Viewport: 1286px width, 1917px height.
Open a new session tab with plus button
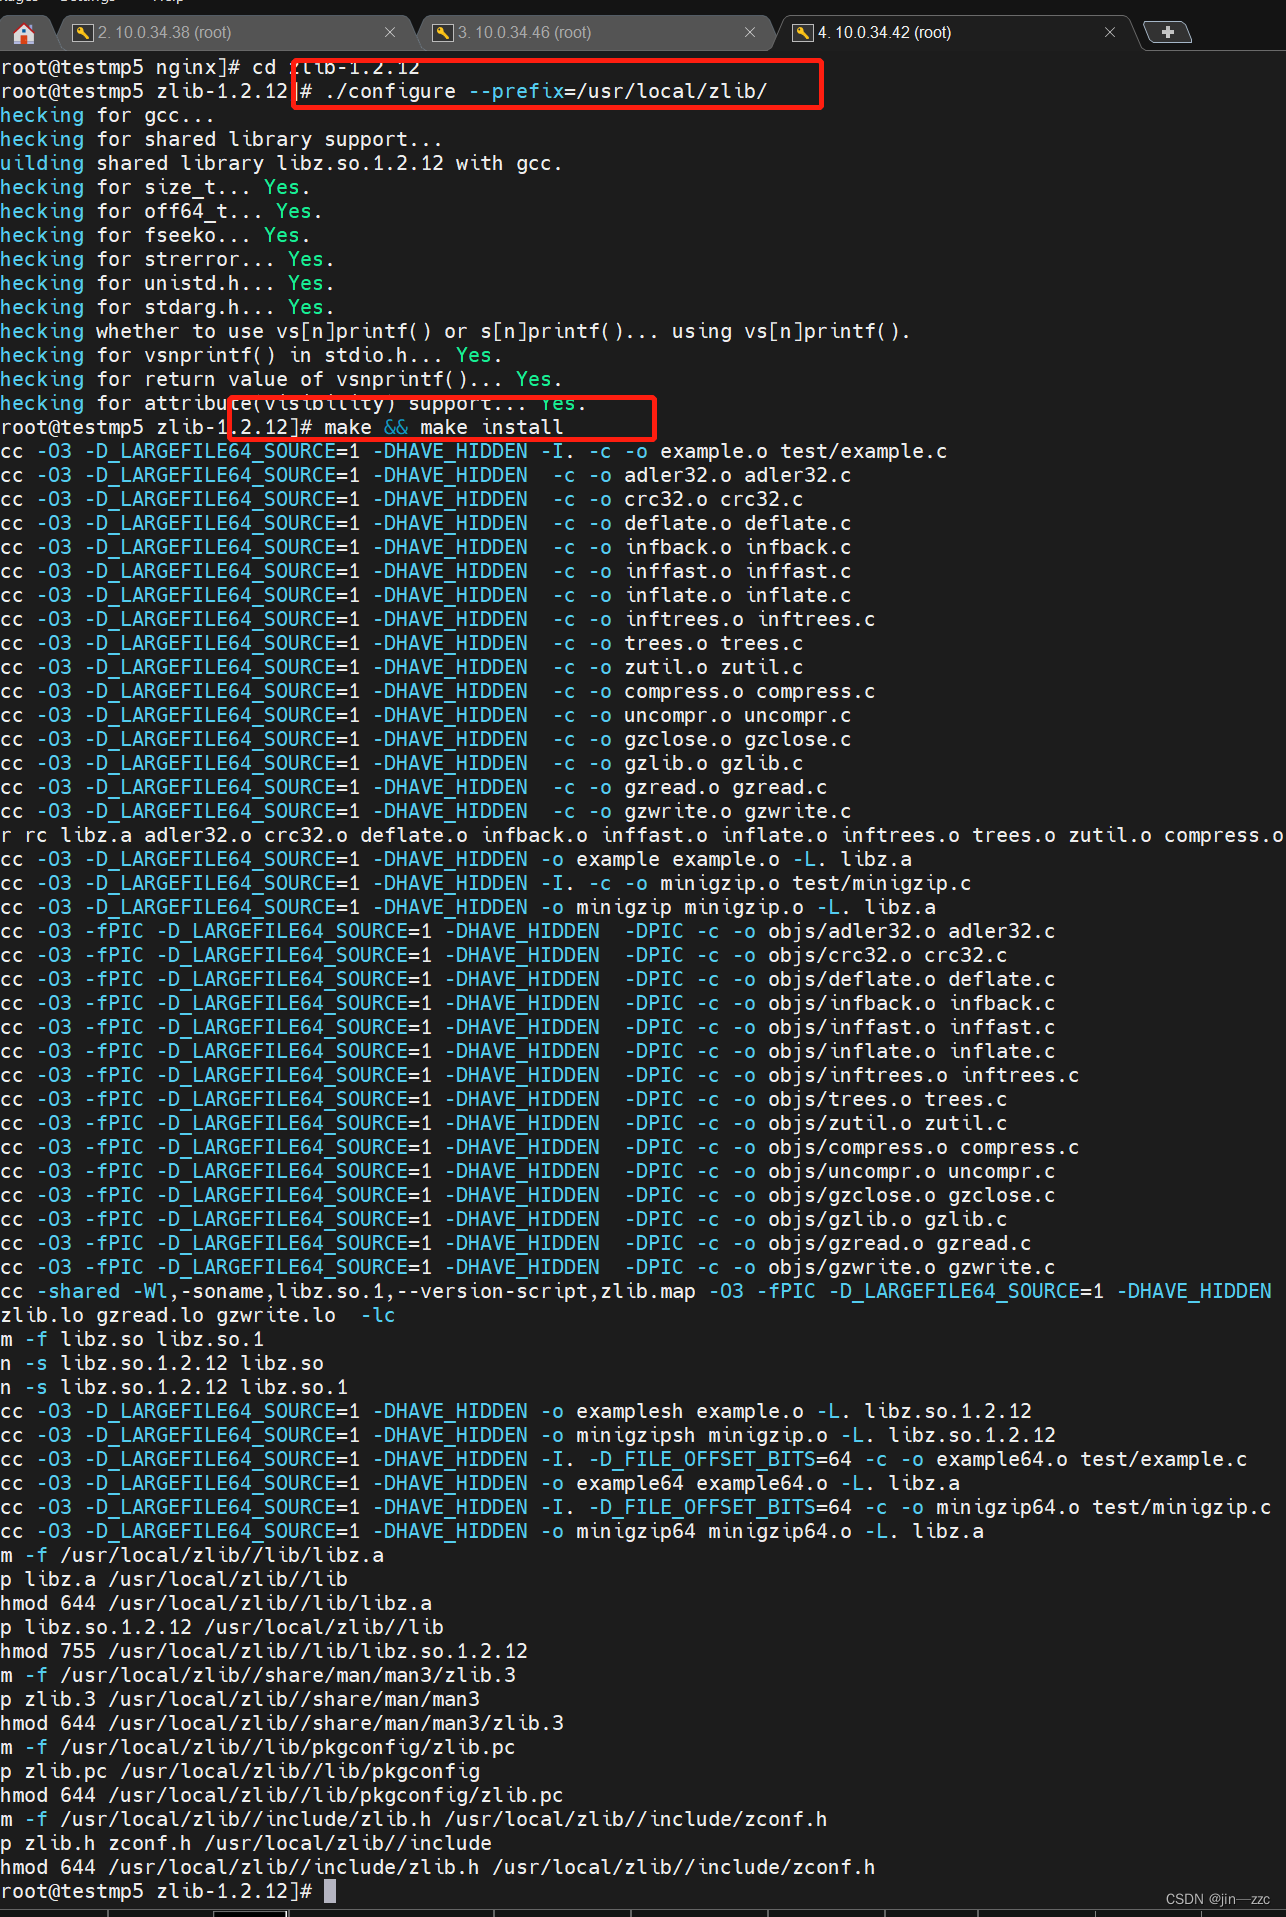(1167, 32)
